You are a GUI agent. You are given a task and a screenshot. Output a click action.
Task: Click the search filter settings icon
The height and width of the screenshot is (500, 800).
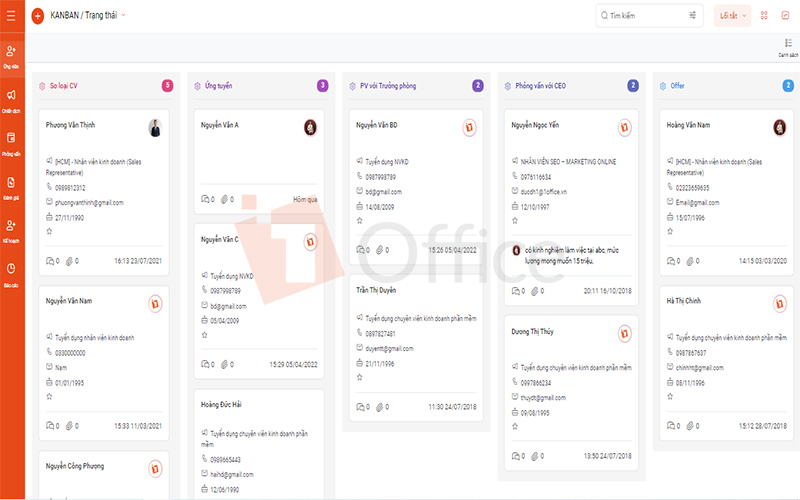pos(692,15)
